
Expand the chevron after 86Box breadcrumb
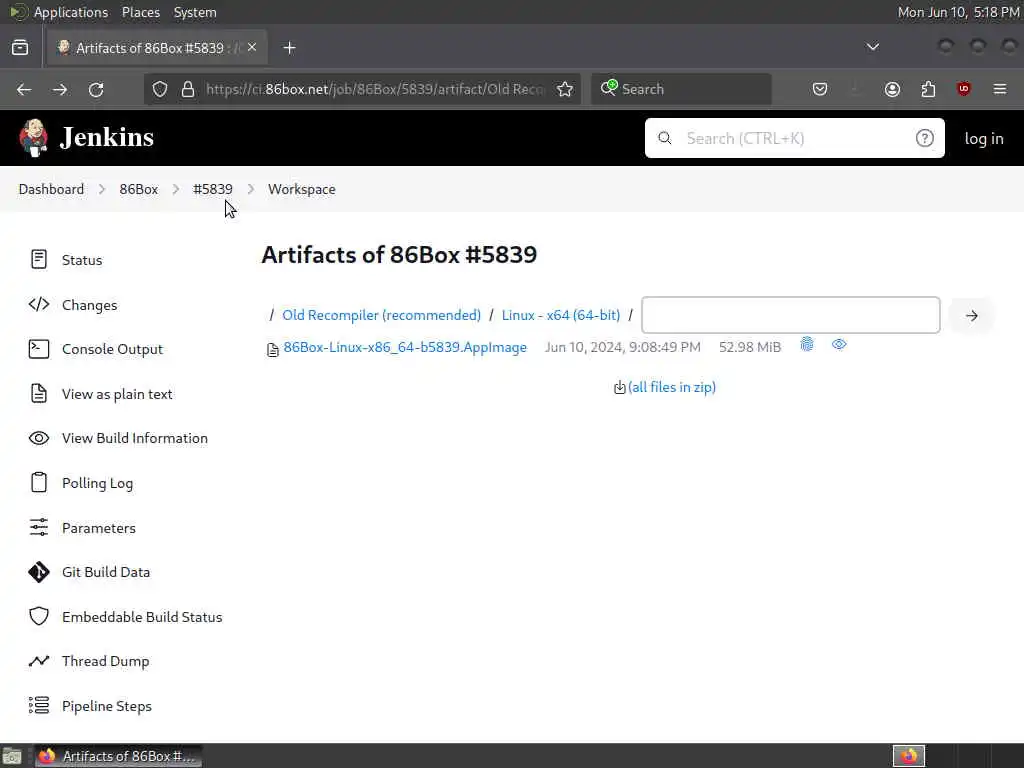point(176,189)
